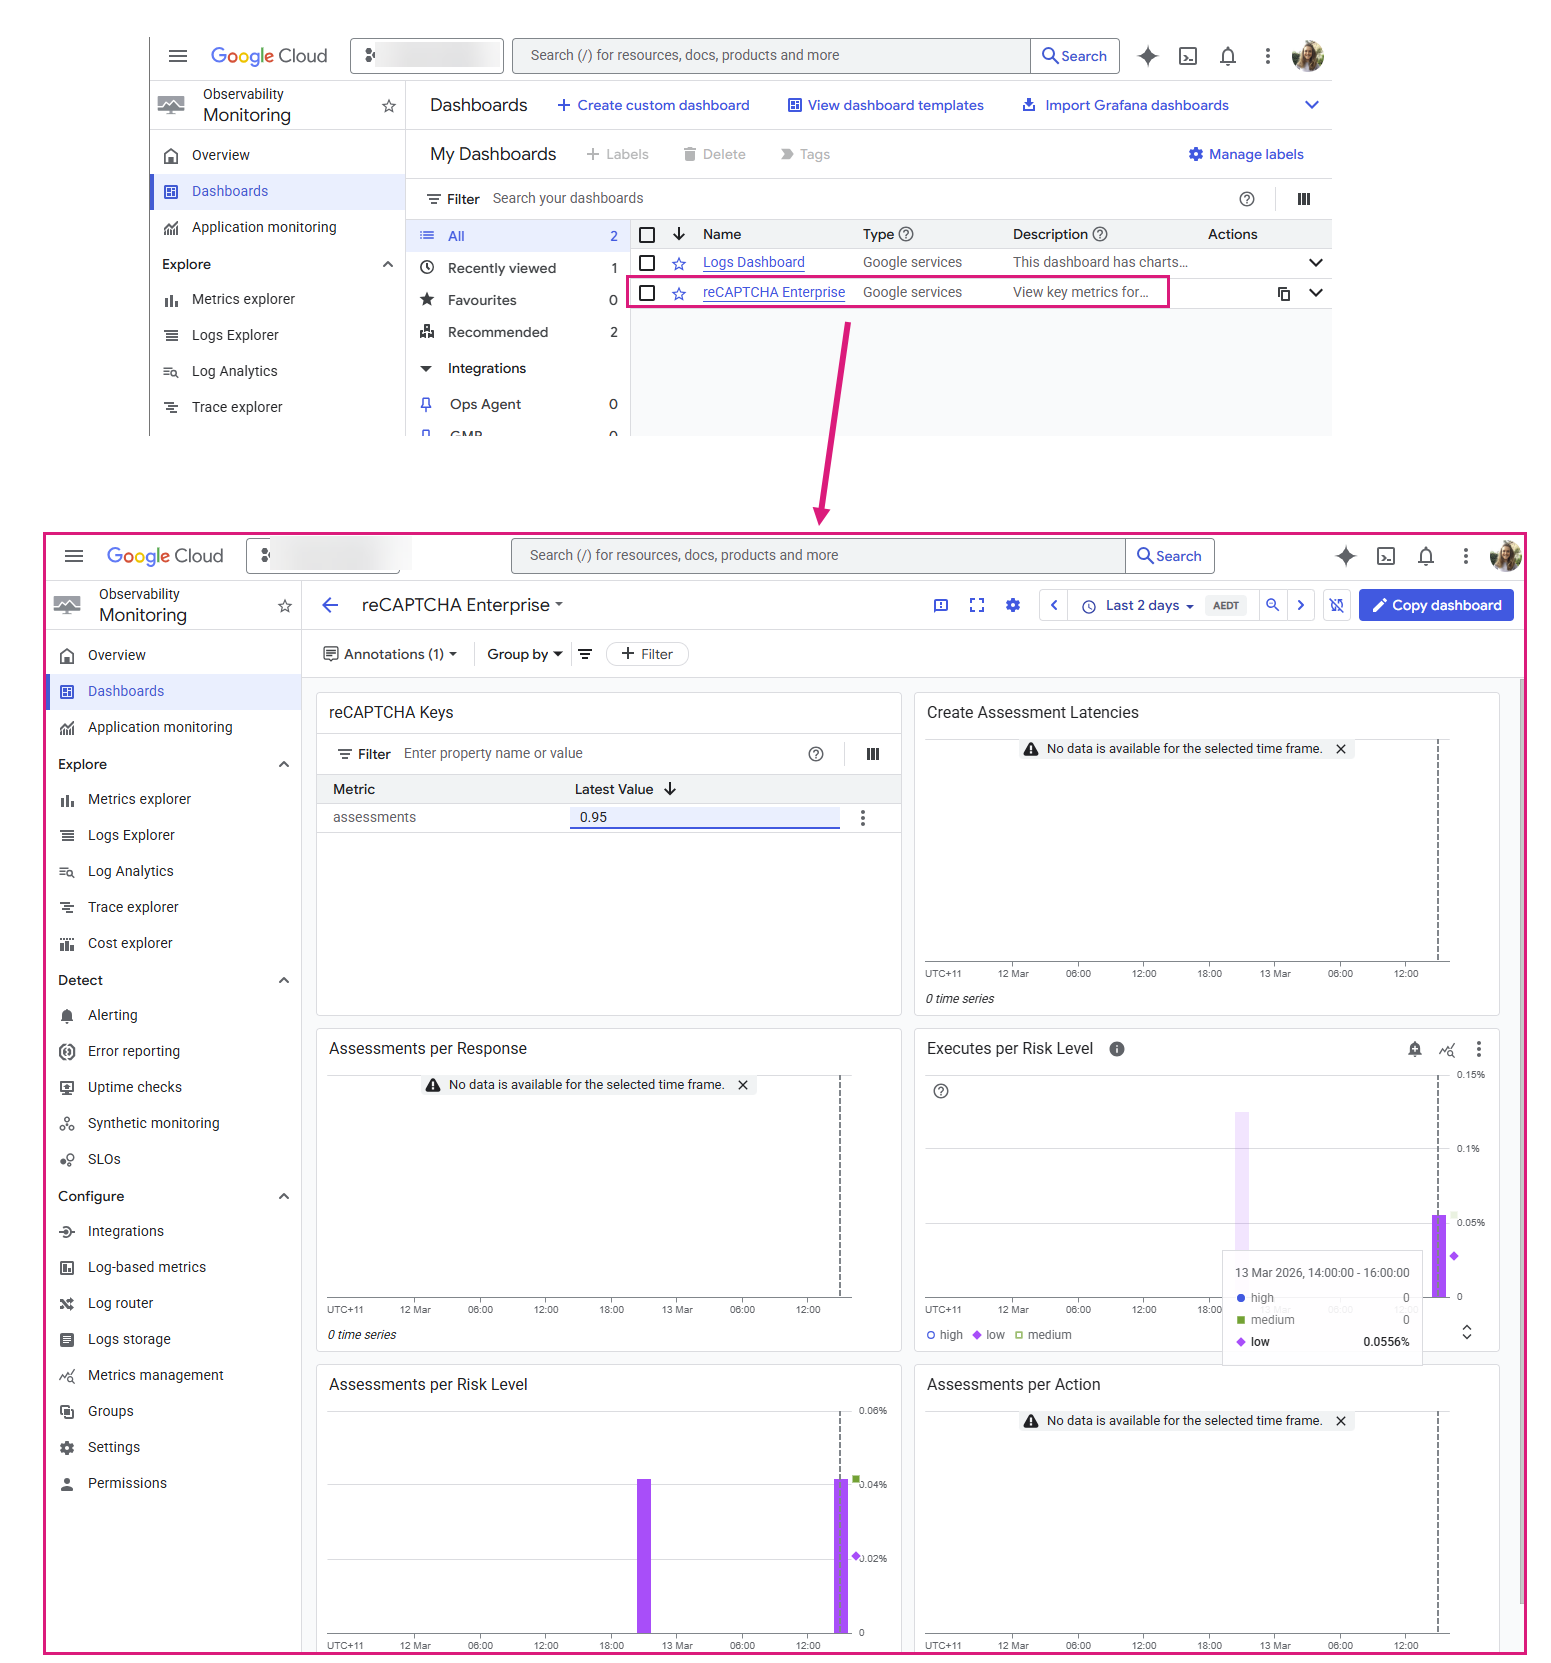1551x1663 pixels.
Task: Collapse the Integrations category triangle
Action: [x=426, y=369]
